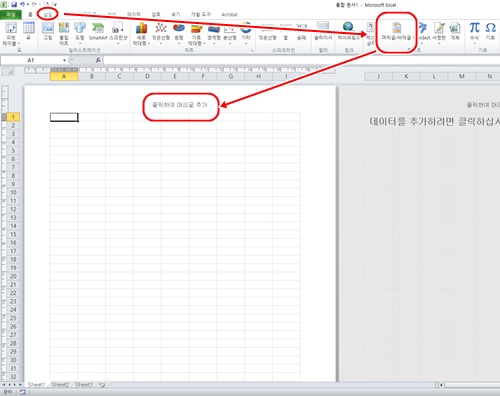This screenshot has width=500, height=396.
Task: Expand the Name Box dropdown arrow
Action: (x=64, y=60)
